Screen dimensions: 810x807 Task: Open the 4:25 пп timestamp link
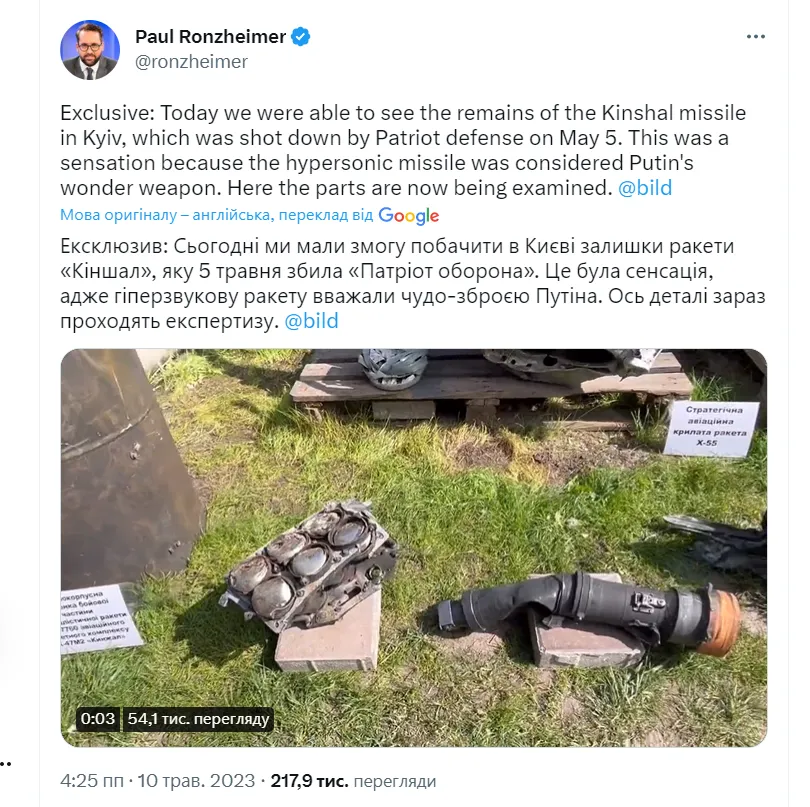(92, 781)
